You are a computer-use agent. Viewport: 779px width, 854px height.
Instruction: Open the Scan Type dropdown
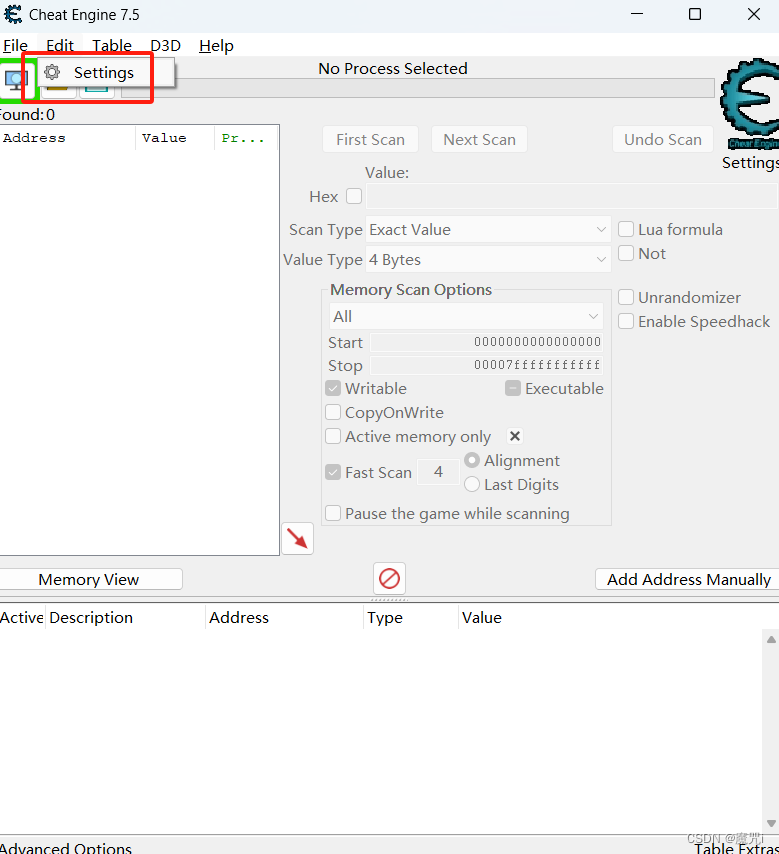pyautogui.click(x=488, y=229)
